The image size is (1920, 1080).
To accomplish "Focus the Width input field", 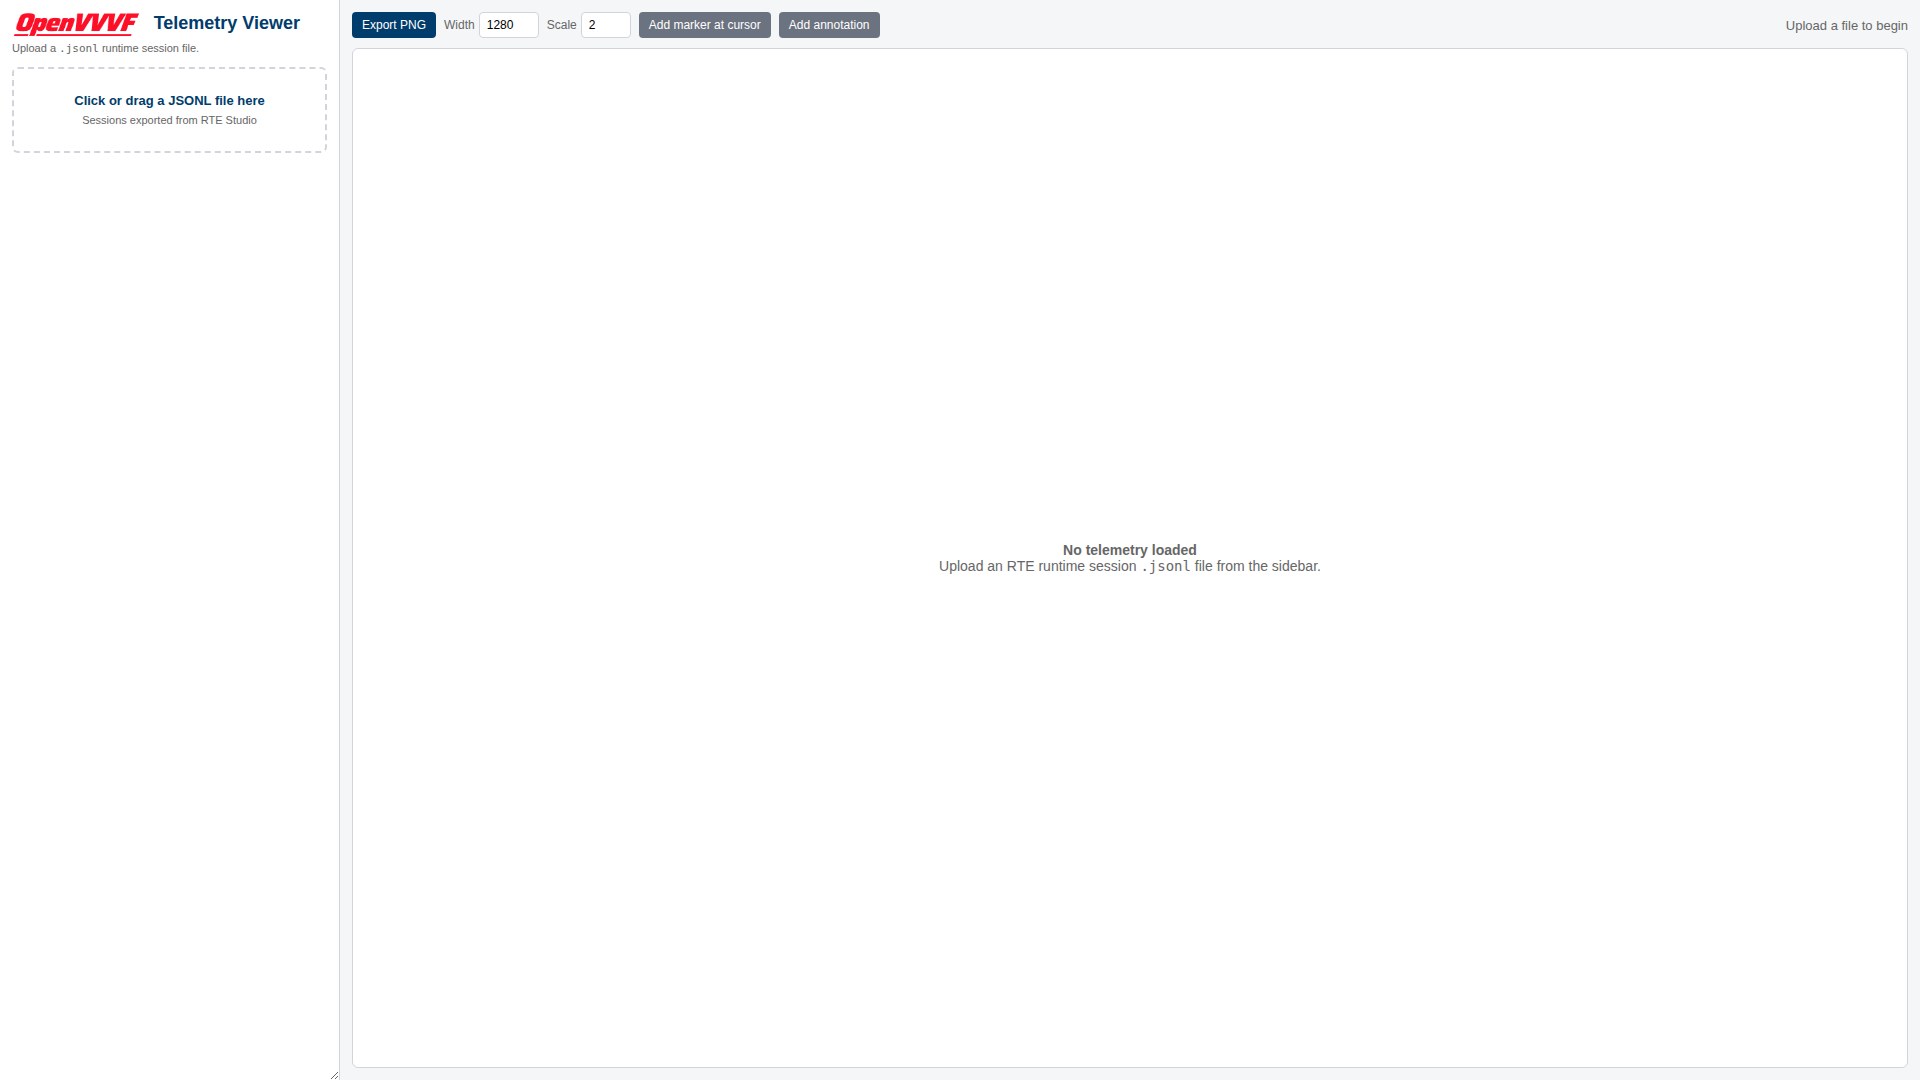I will (508, 25).
